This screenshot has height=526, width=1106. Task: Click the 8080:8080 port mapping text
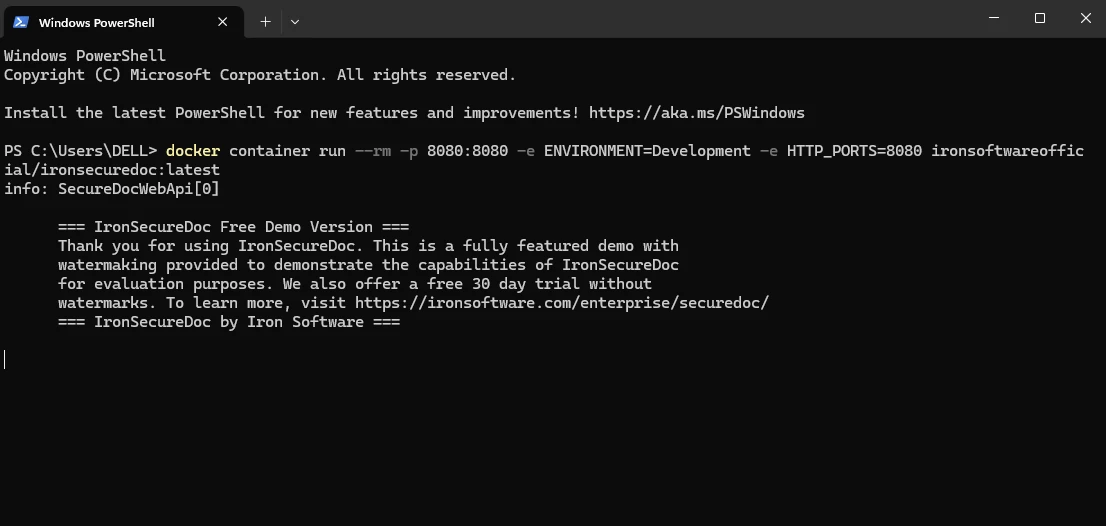click(x=467, y=151)
